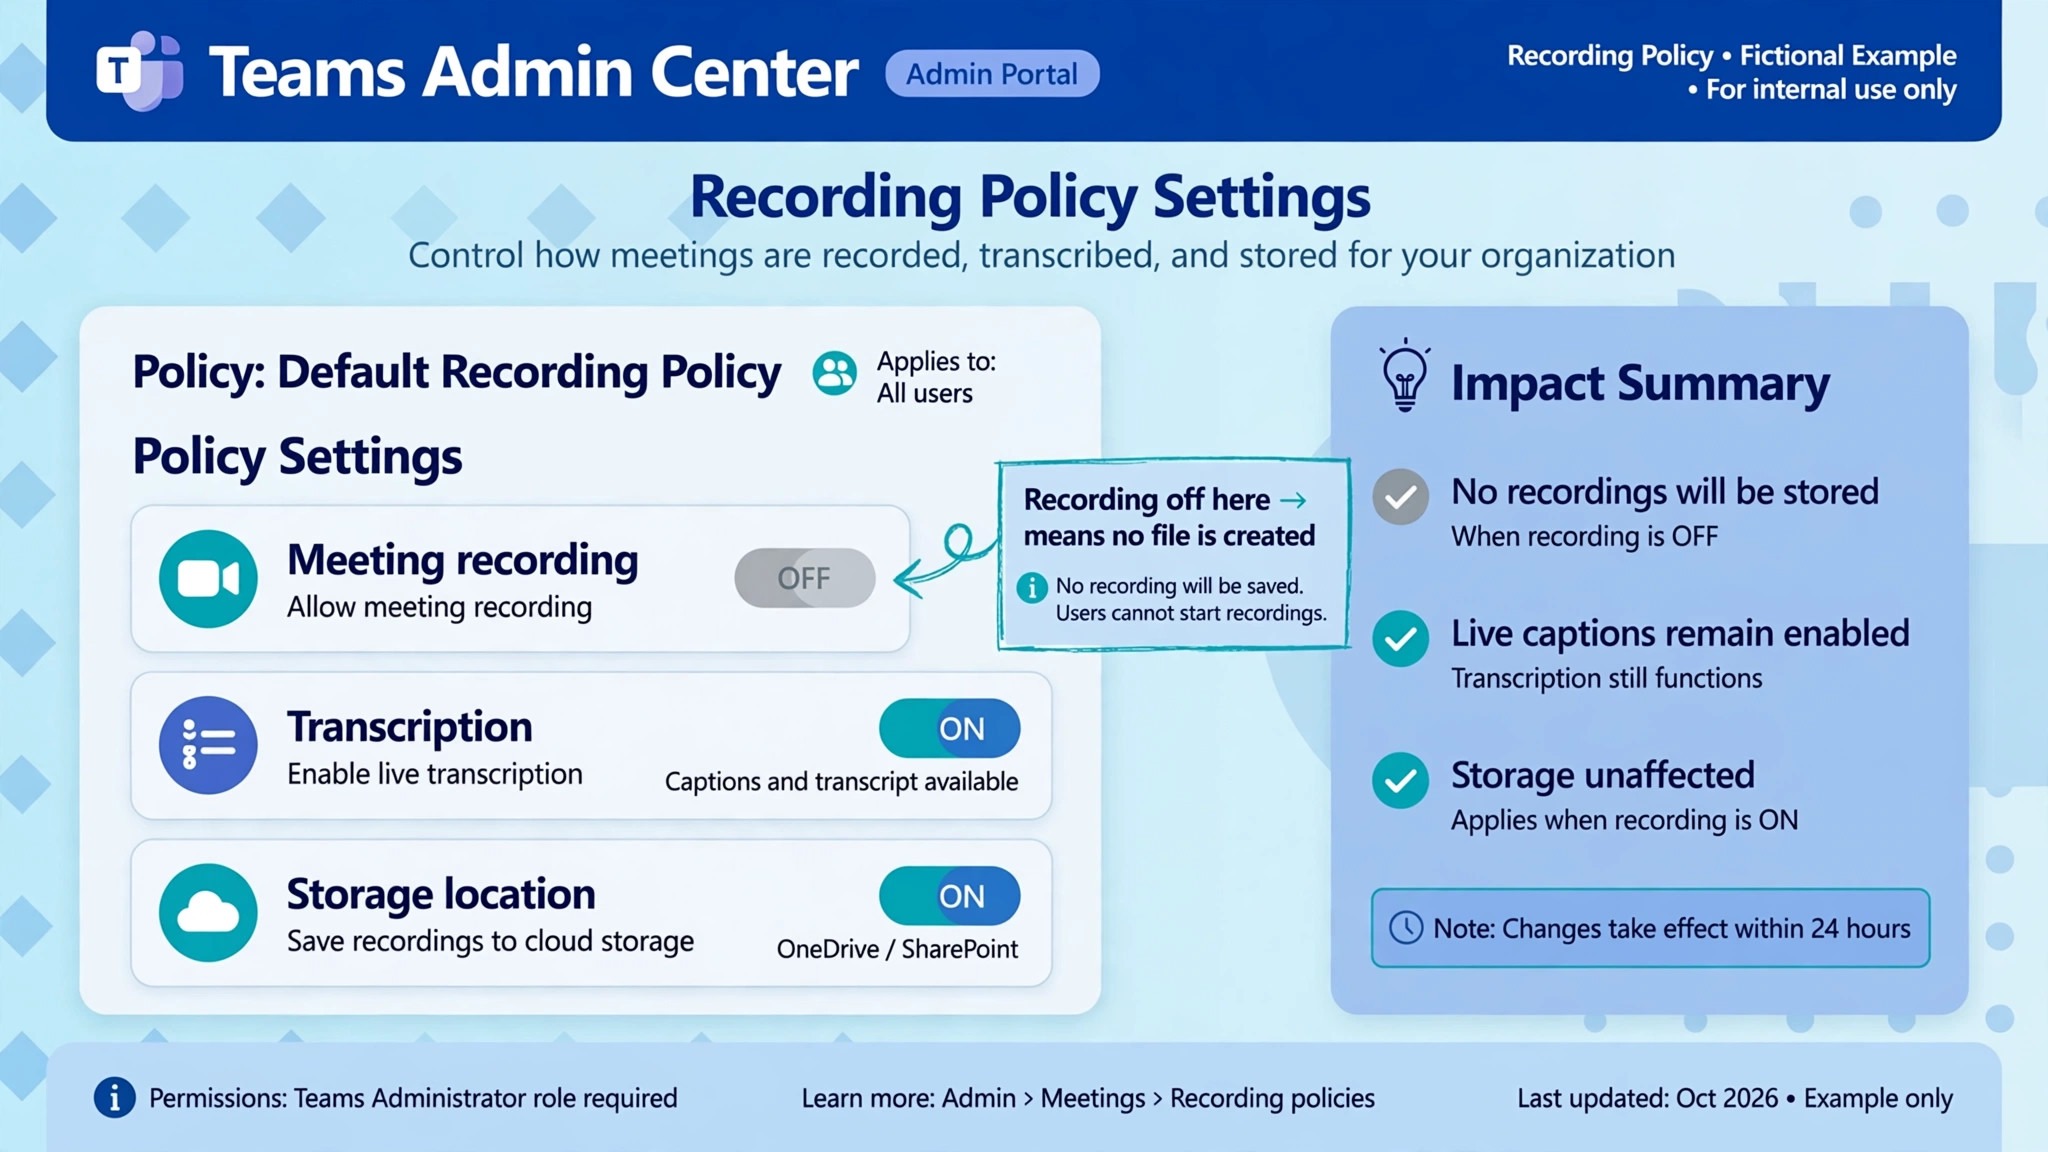Click the Enable live transcription description

click(x=434, y=774)
